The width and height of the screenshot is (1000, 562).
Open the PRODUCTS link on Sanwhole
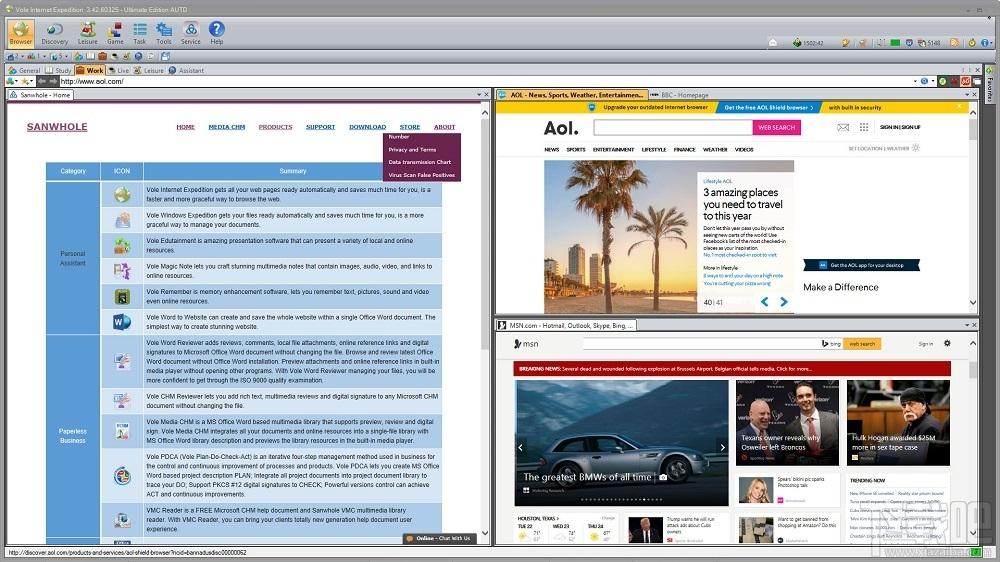click(x=276, y=127)
